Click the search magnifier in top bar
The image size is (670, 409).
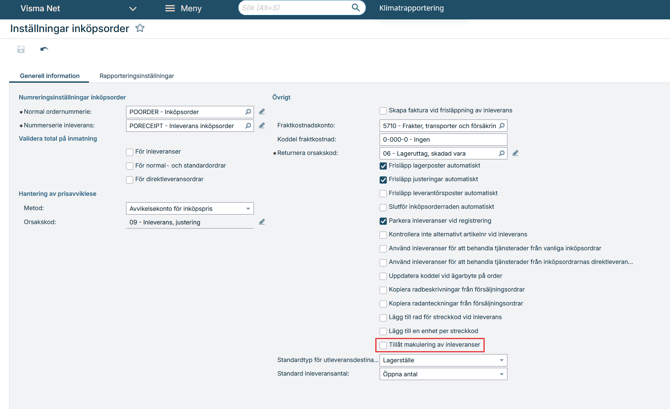coord(356,8)
